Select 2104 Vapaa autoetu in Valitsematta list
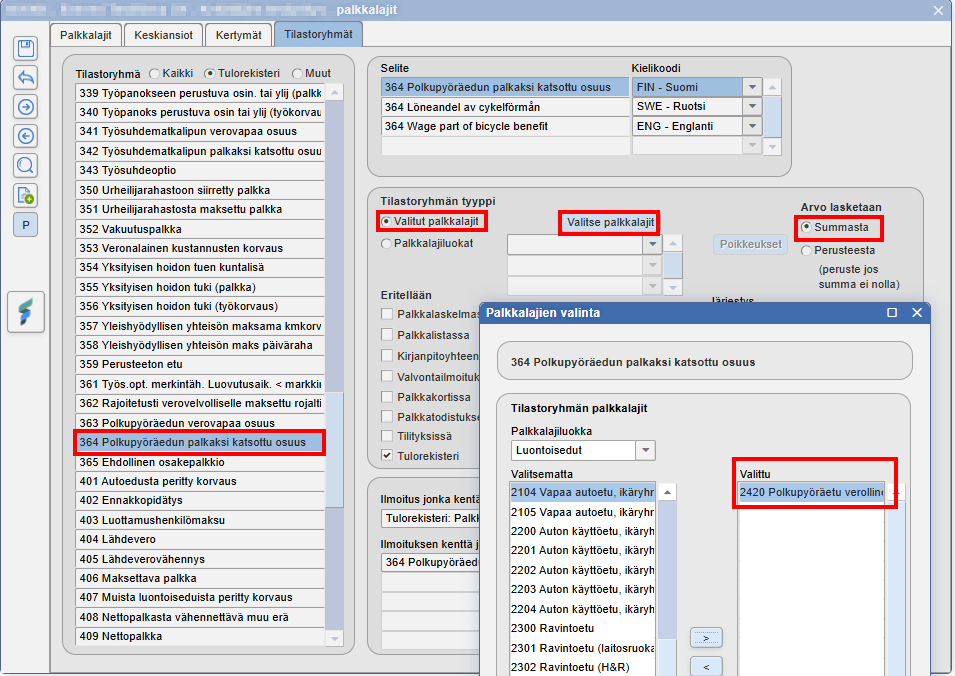Image resolution: width=955 pixels, height=676 pixels. [x=582, y=492]
